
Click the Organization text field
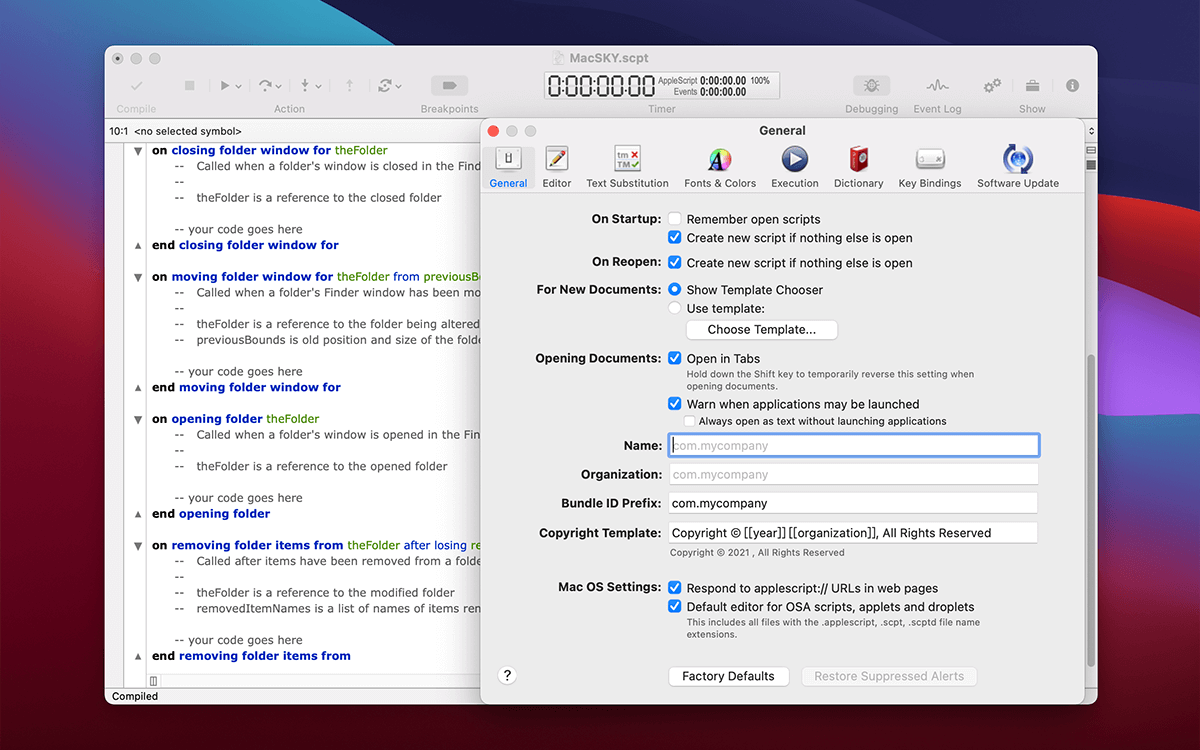pos(853,474)
